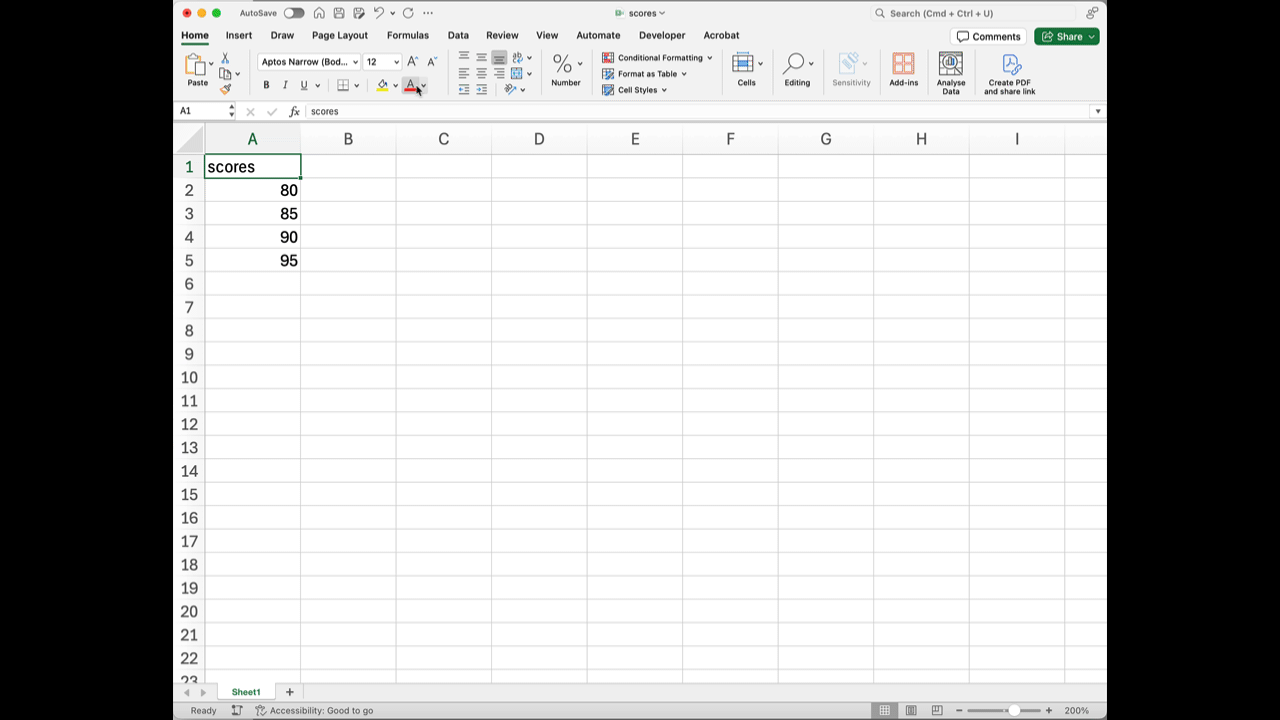Image resolution: width=1280 pixels, height=720 pixels.
Task: Click the Save floppy disk icon
Action: pos(339,13)
